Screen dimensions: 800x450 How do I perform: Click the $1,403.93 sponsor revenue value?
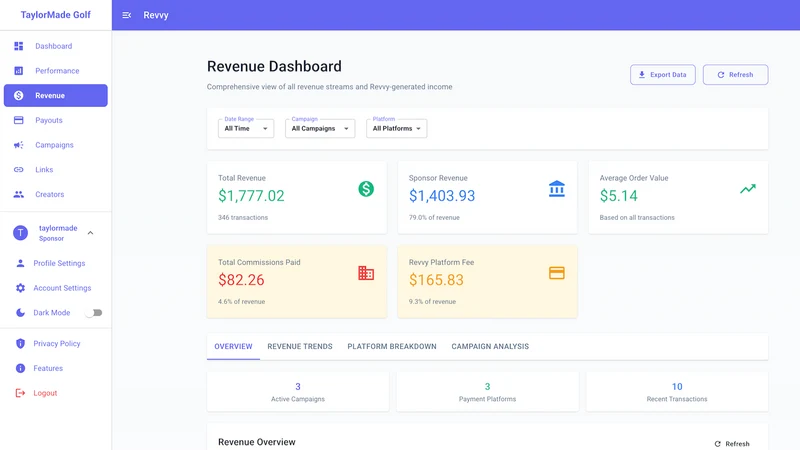pos(442,196)
